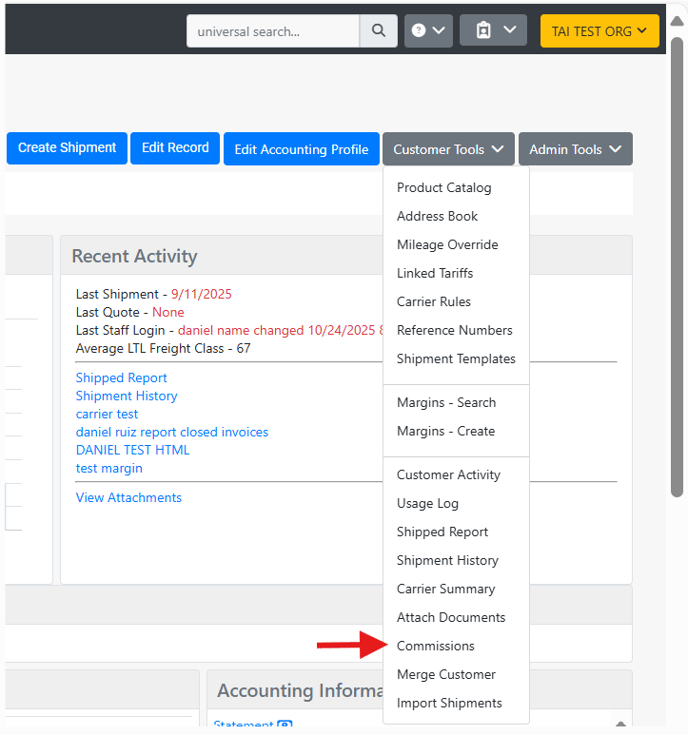The height and width of the screenshot is (735, 688).
Task: Click the Create Shipment button
Action: pyautogui.click(x=67, y=148)
